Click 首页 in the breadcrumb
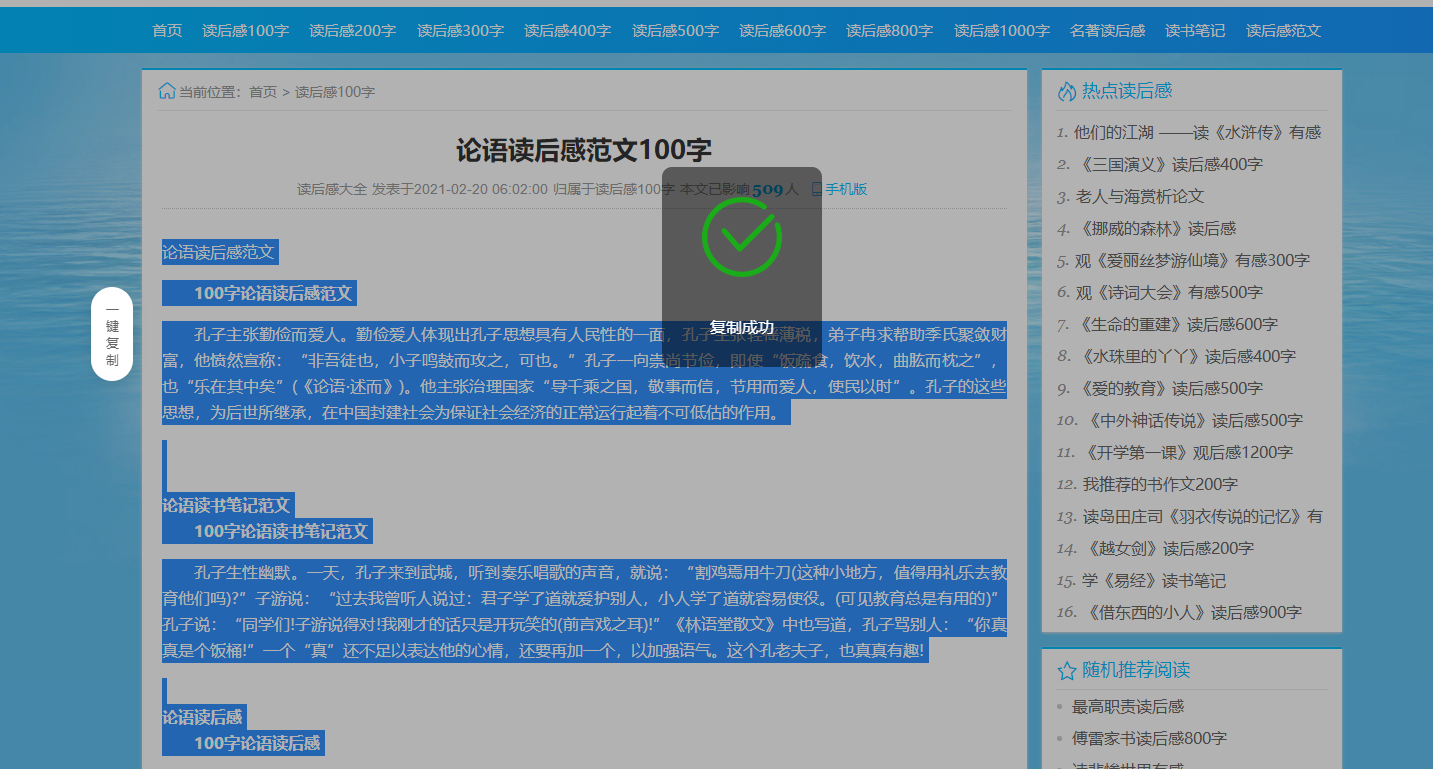The height and width of the screenshot is (769, 1433). pos(263,92)
